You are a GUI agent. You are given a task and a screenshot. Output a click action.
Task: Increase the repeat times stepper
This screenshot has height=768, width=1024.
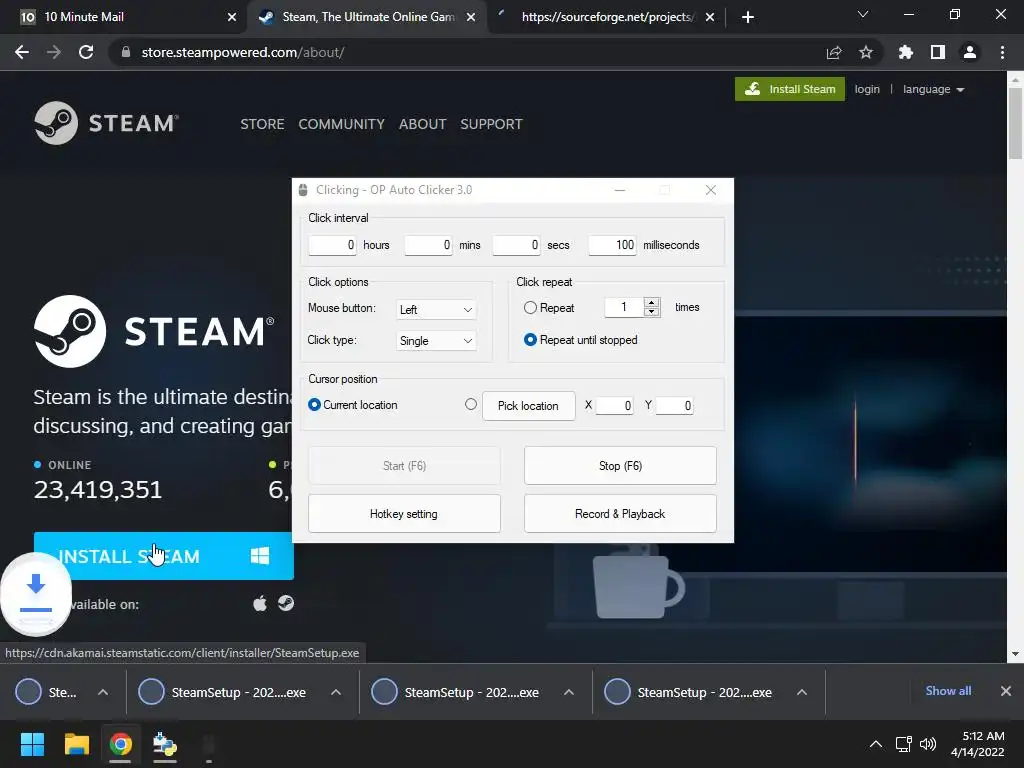click(x=652, y=302)
